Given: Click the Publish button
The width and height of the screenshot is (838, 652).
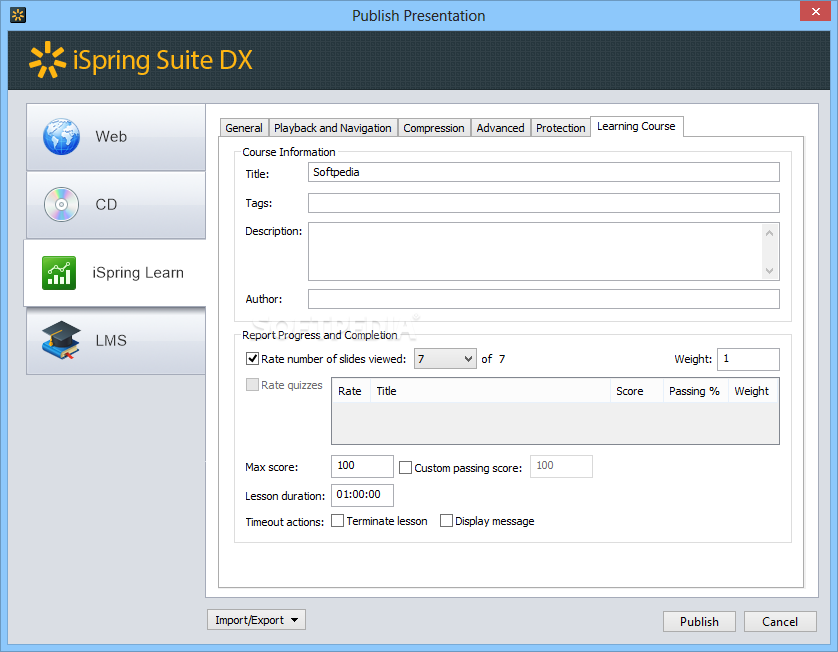Looking at the screenshot, I should (x=699, y=622).
